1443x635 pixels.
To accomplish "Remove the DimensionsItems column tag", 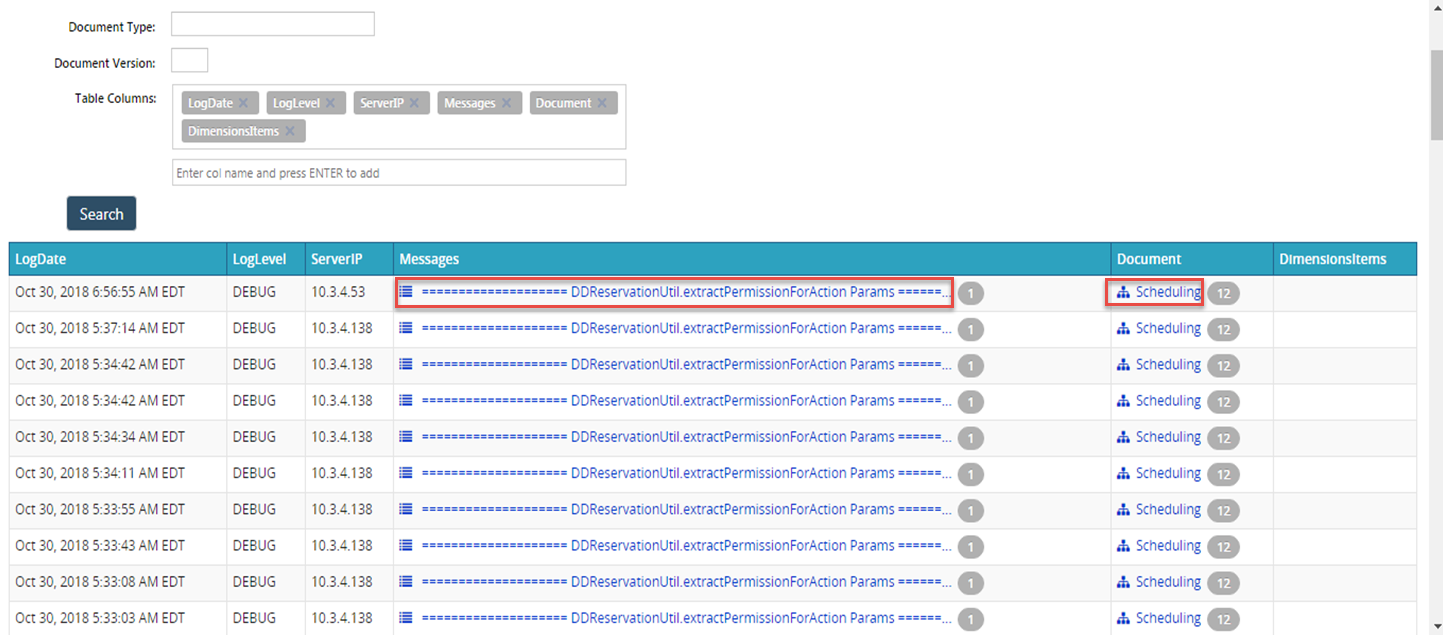I will 290,131.
